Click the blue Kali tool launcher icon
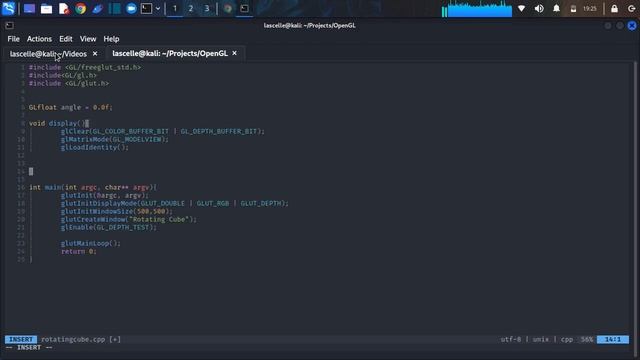Viewport: 640px width, 360px height. (x=98, y=9)
